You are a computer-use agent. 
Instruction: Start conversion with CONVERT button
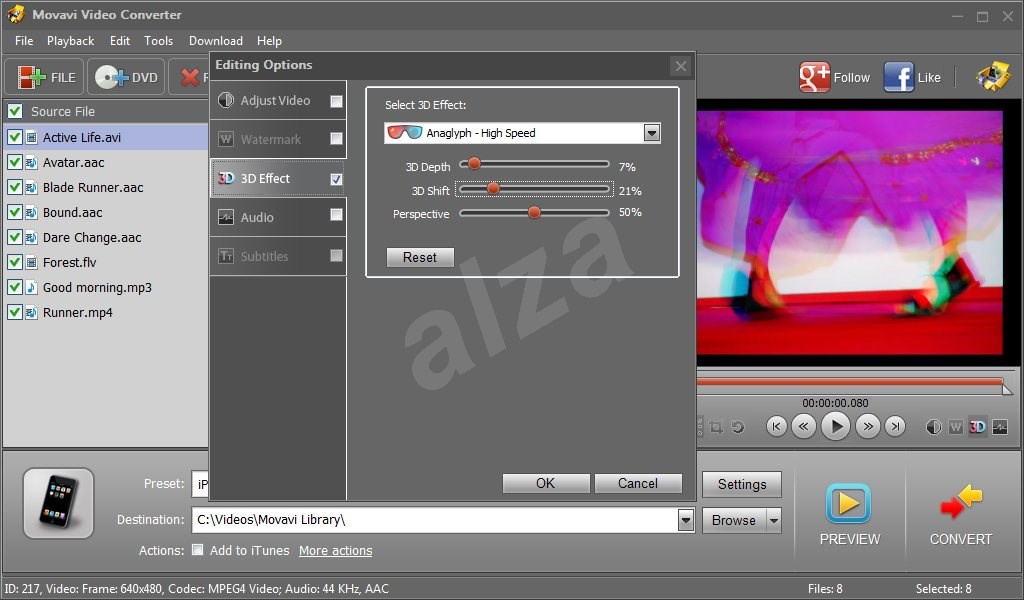point(961,514)
